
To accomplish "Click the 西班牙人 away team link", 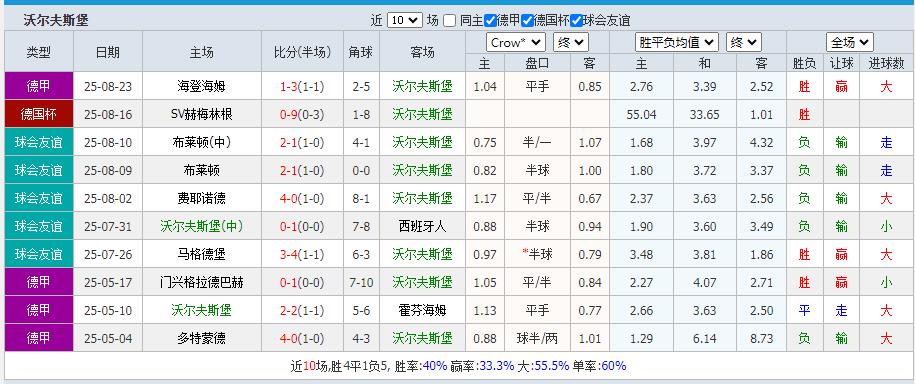I will pyautogui.click(x=422, y=227).
